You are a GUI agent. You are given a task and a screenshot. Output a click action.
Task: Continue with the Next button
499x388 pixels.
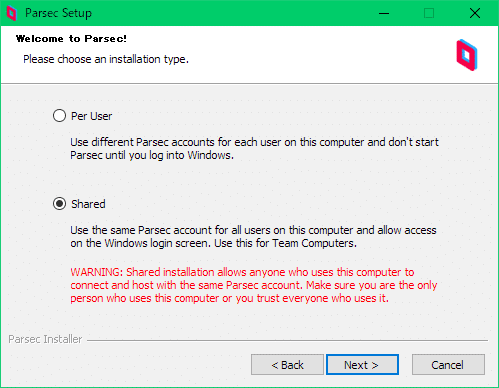click(362, 365)
